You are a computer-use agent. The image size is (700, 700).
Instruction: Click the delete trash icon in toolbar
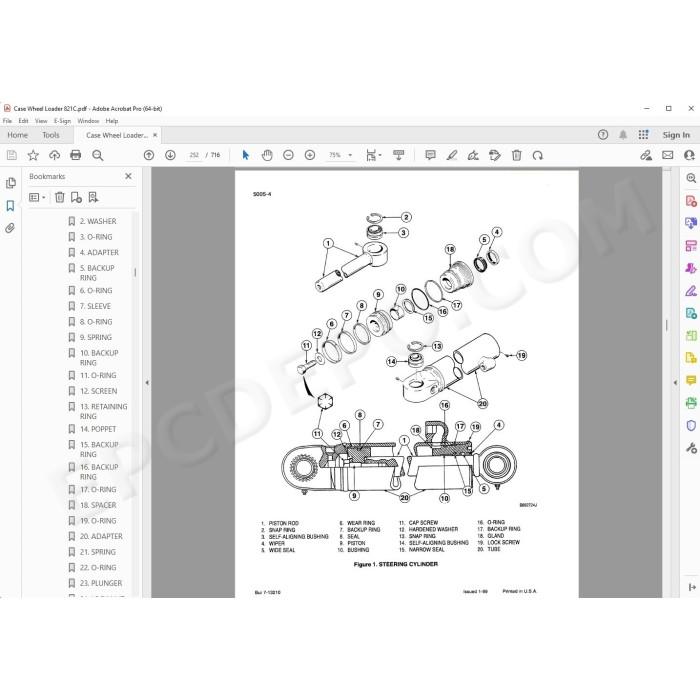[x=517, y=155]
